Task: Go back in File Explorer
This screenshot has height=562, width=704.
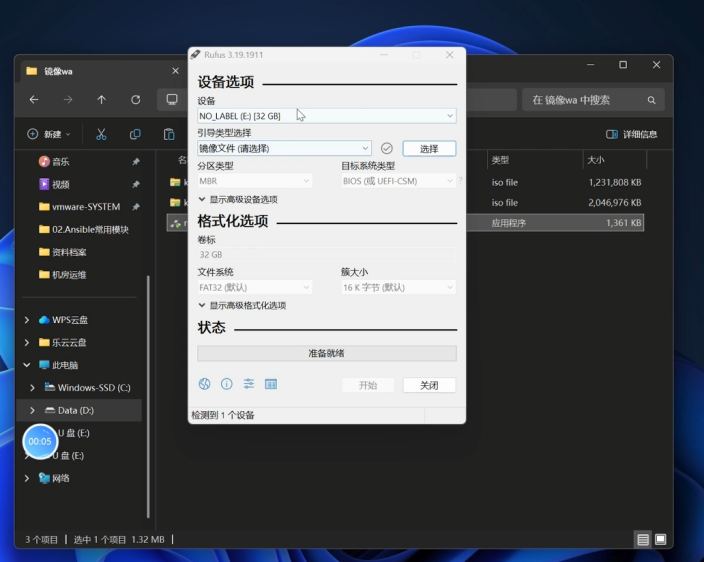Action: [34, 100]
